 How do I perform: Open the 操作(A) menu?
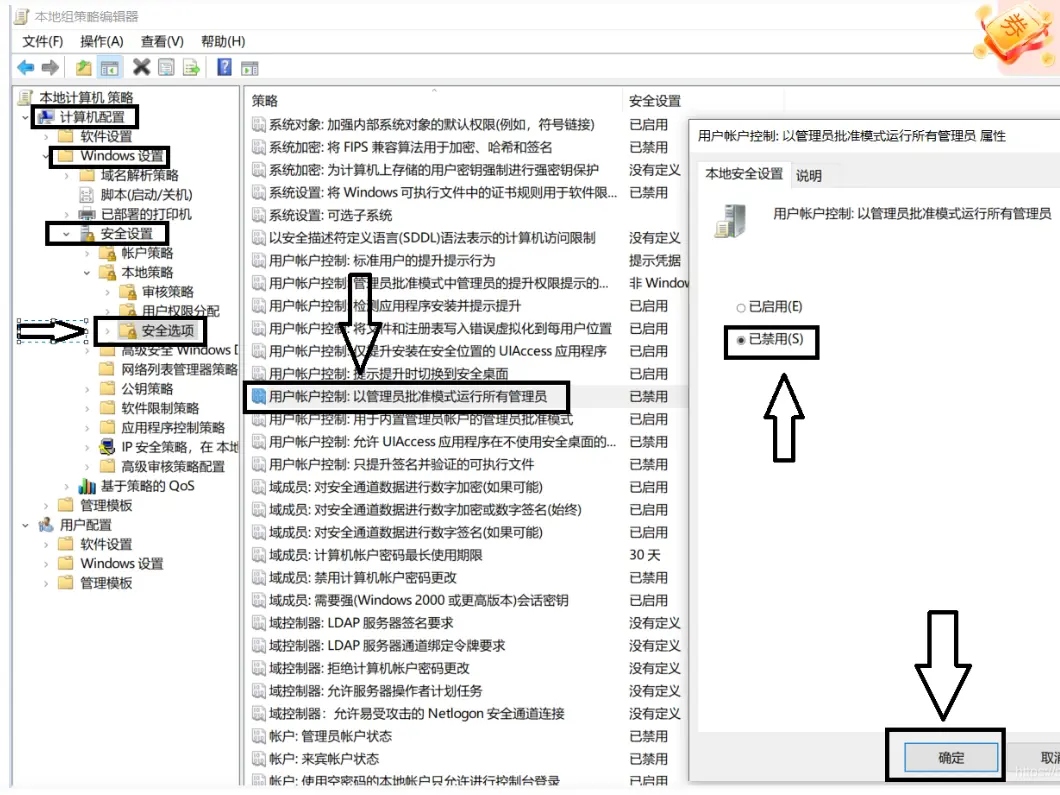coord(101,41)
